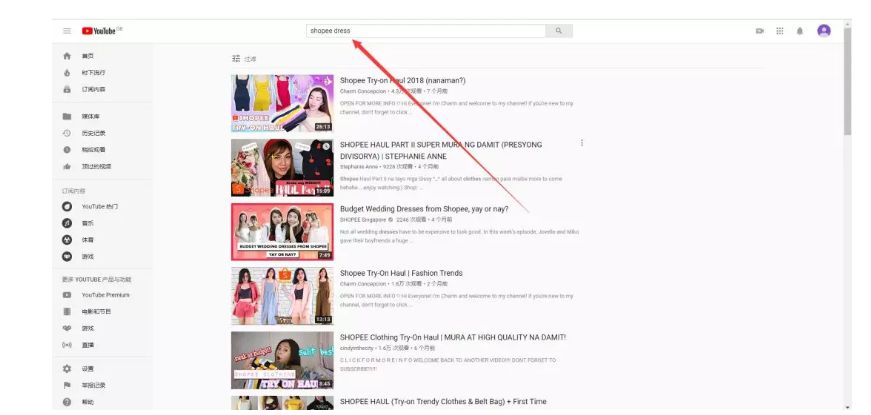
Task: Open SHOPEE Clothing Try-On Haul thumbnail
Action: (282, 360)
